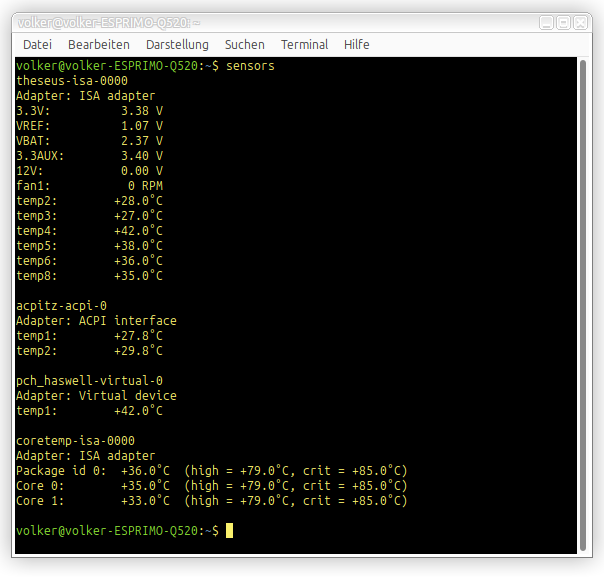
Task: Close the terminal window
Action: tap(580, 23)
